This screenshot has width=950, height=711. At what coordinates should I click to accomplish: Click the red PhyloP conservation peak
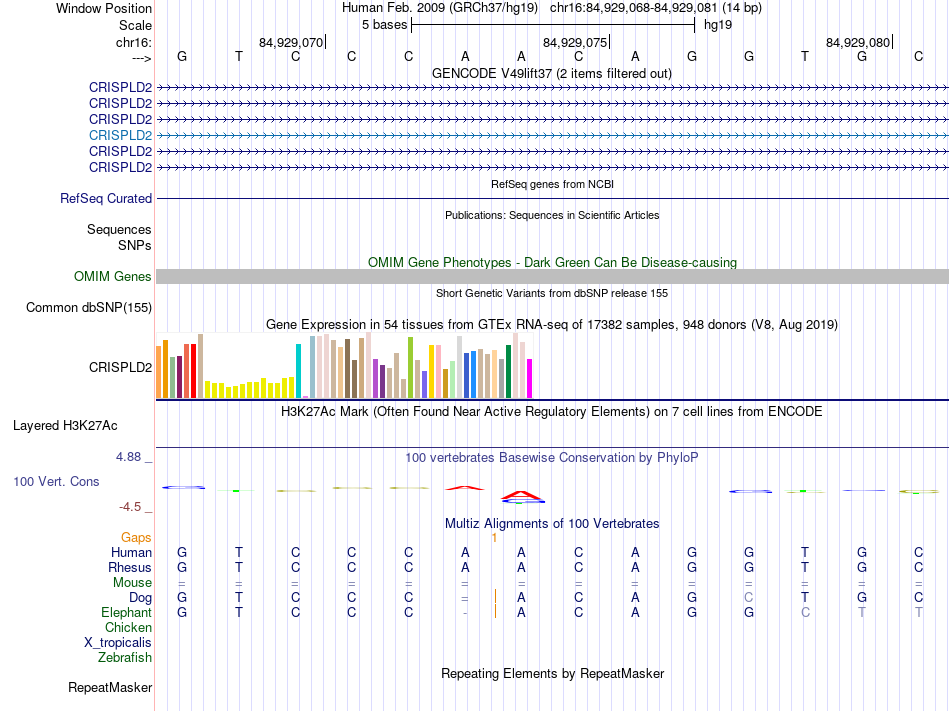[x=521, y=494]
